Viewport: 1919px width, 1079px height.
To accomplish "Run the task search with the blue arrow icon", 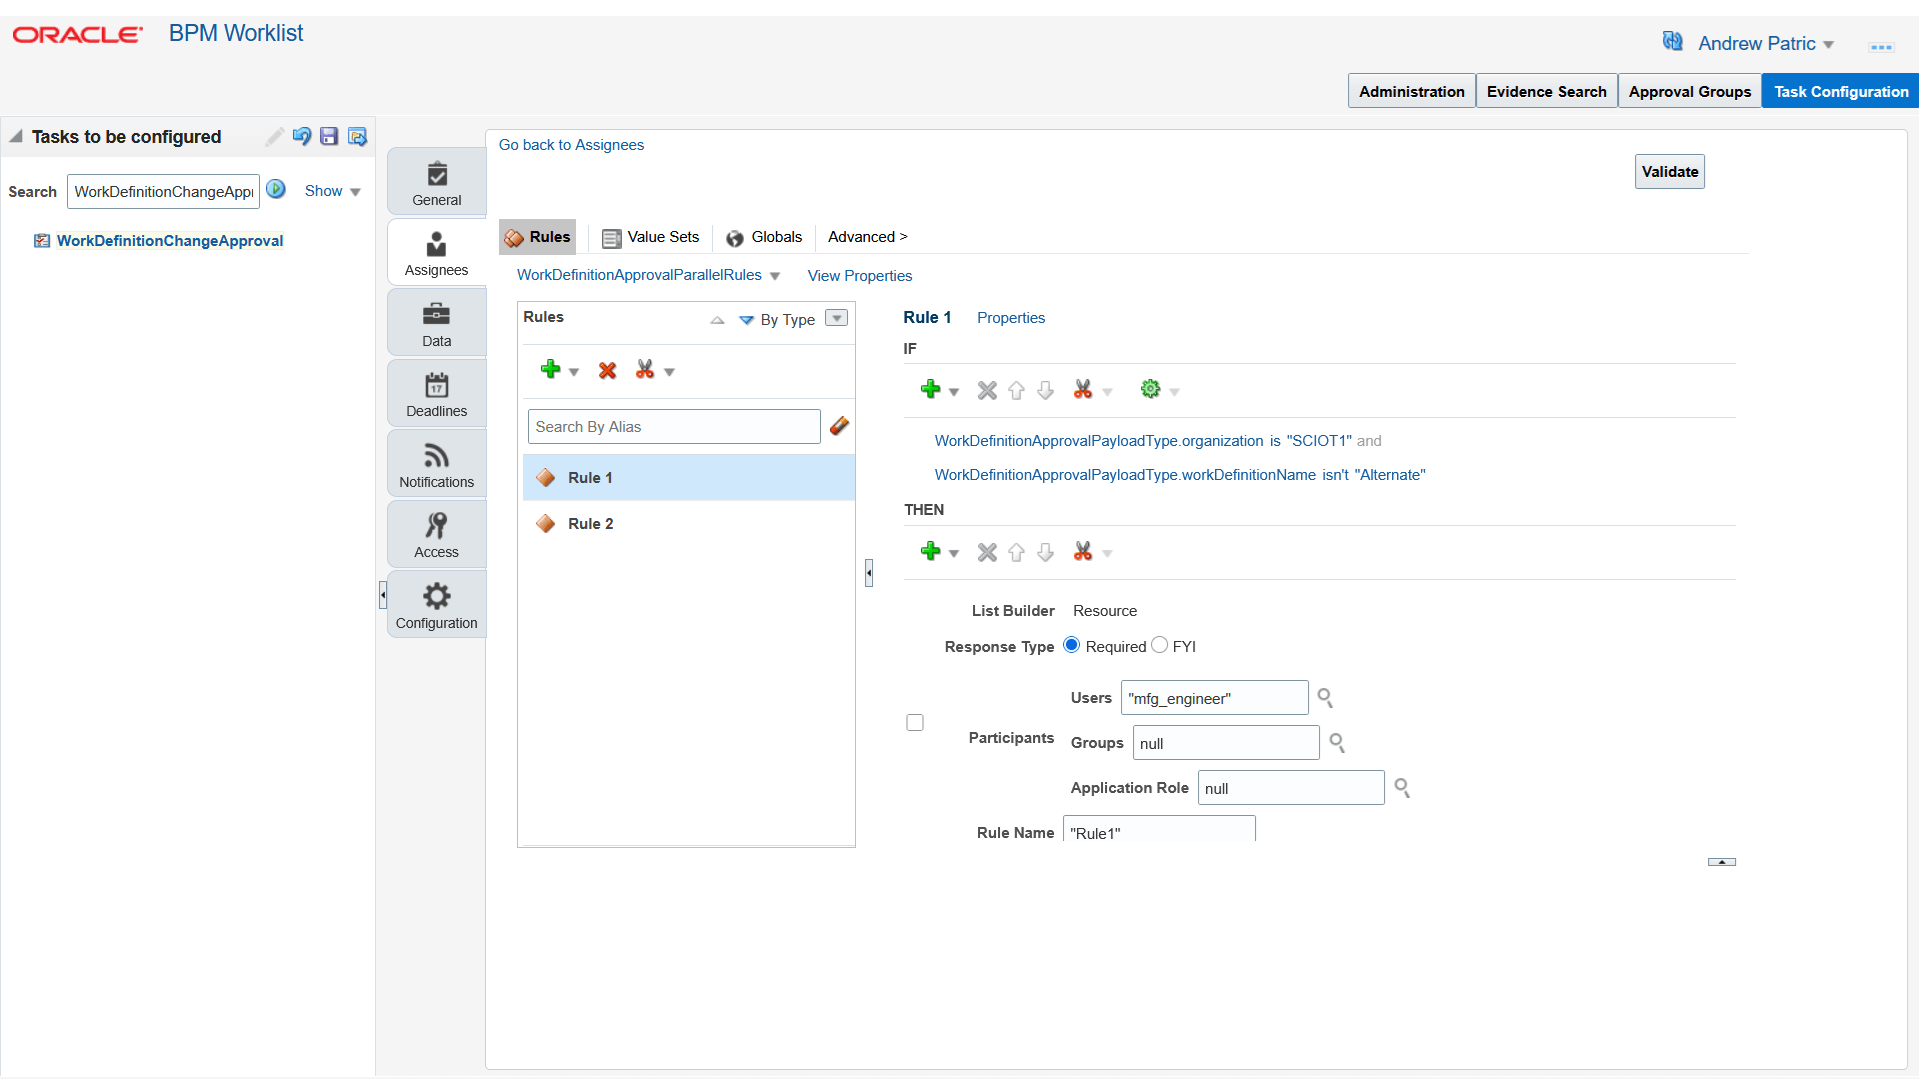I will (x=276, y=189).
